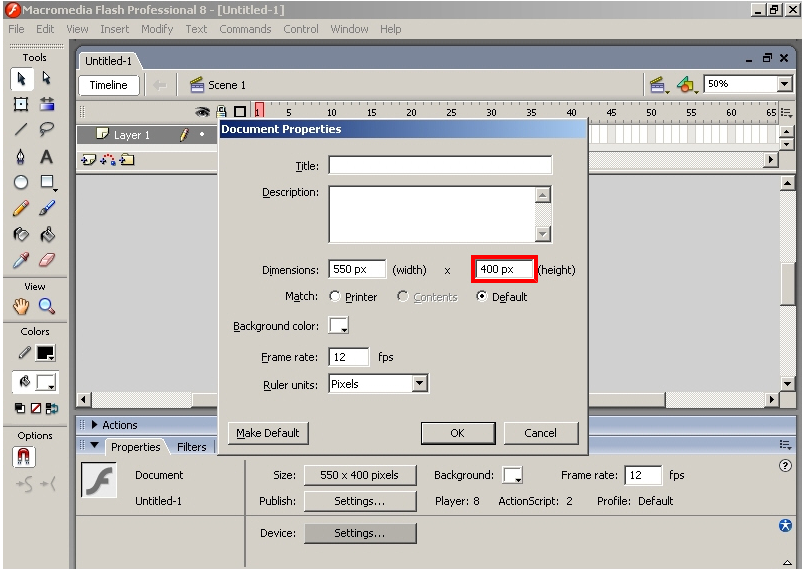Select the Contents match radio button

403,296
